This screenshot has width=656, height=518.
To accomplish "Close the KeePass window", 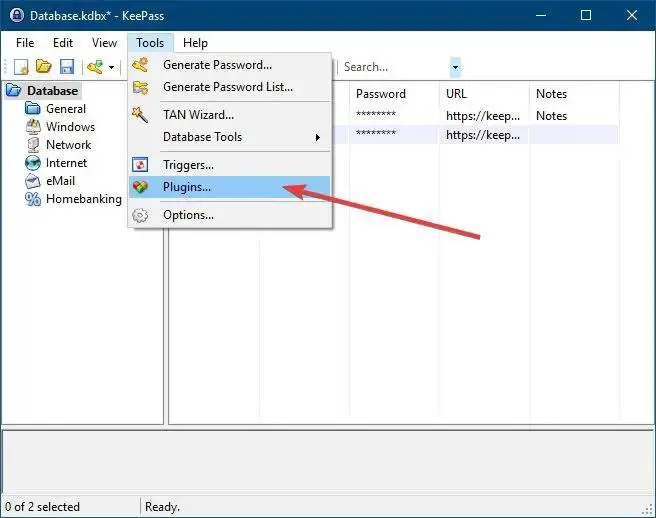I will click(x=632, y=15).
